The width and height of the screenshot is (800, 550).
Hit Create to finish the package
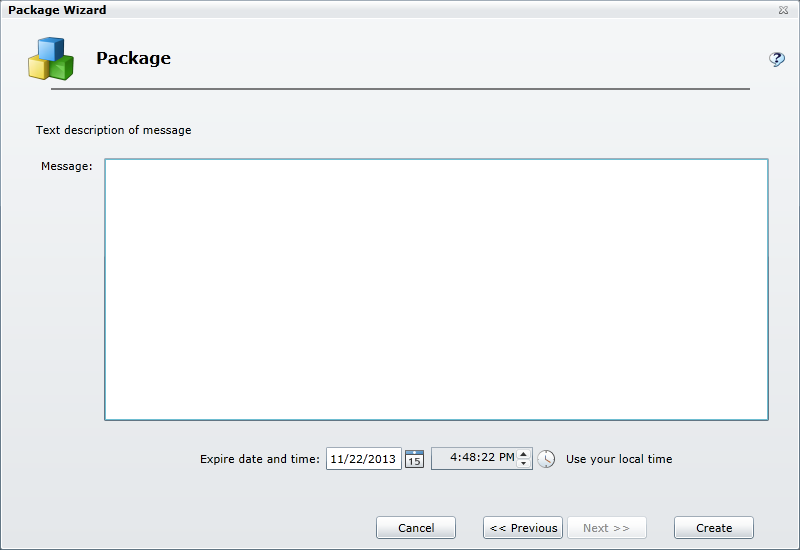point(714,528)
